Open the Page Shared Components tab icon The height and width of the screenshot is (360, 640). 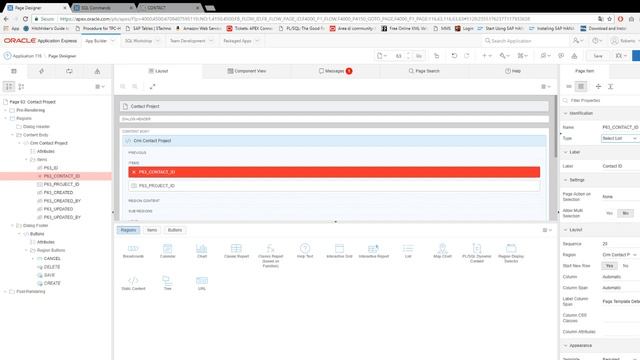(x=97, y=71)
